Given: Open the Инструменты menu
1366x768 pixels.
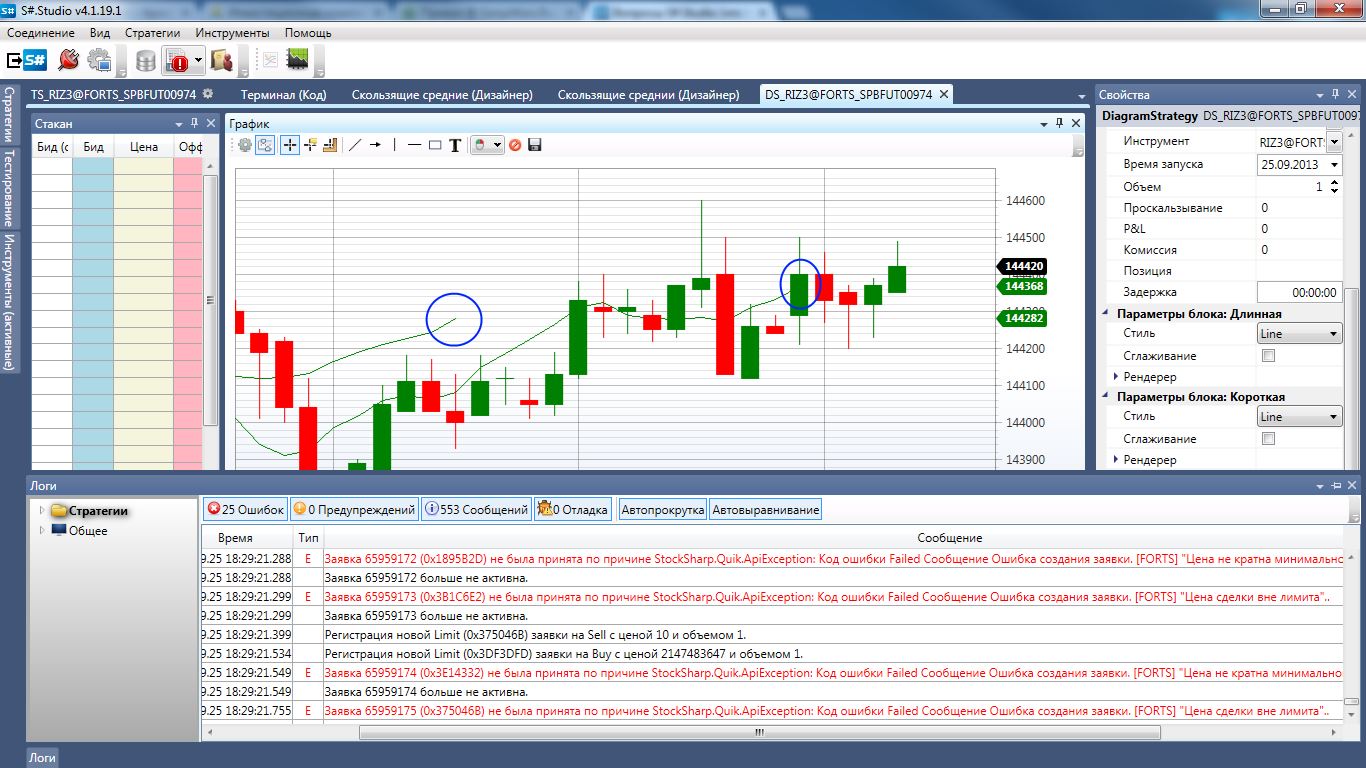Looking at the screenshot, I should coord(232,33).
